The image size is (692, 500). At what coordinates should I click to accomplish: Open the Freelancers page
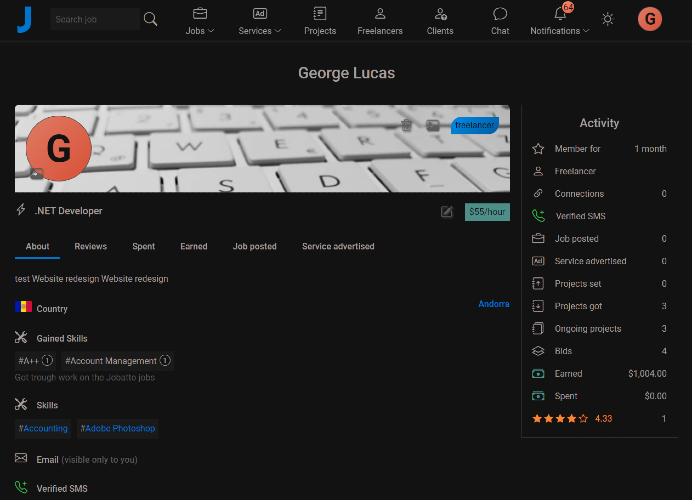tap(380, 21)
